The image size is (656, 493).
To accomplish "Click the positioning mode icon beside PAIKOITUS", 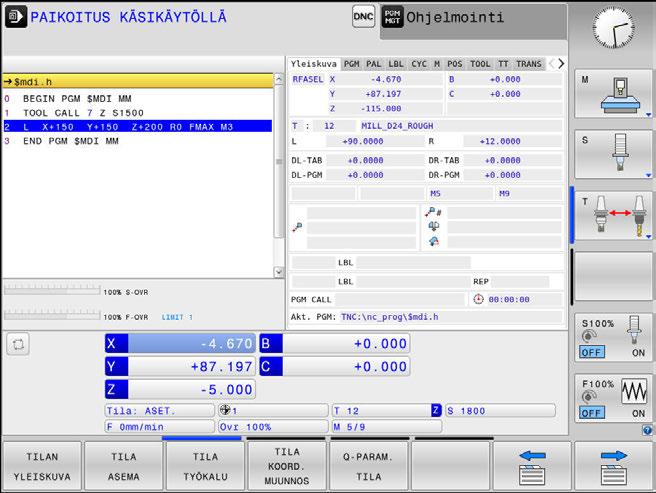I will (16, 17).
